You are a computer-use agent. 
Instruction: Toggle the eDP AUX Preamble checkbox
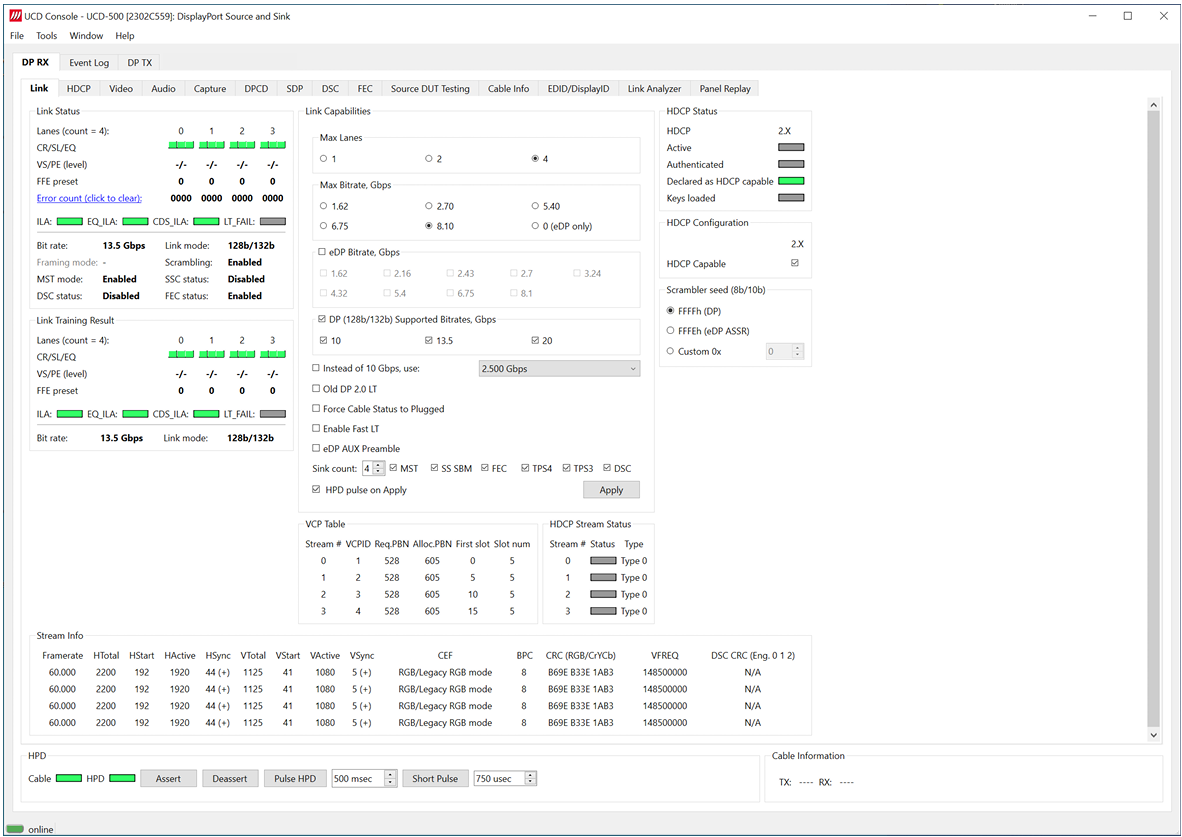coord(317,449)
